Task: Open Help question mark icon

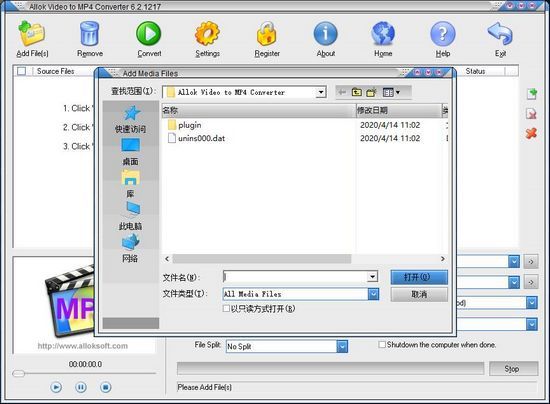Action: coord(443,34)
